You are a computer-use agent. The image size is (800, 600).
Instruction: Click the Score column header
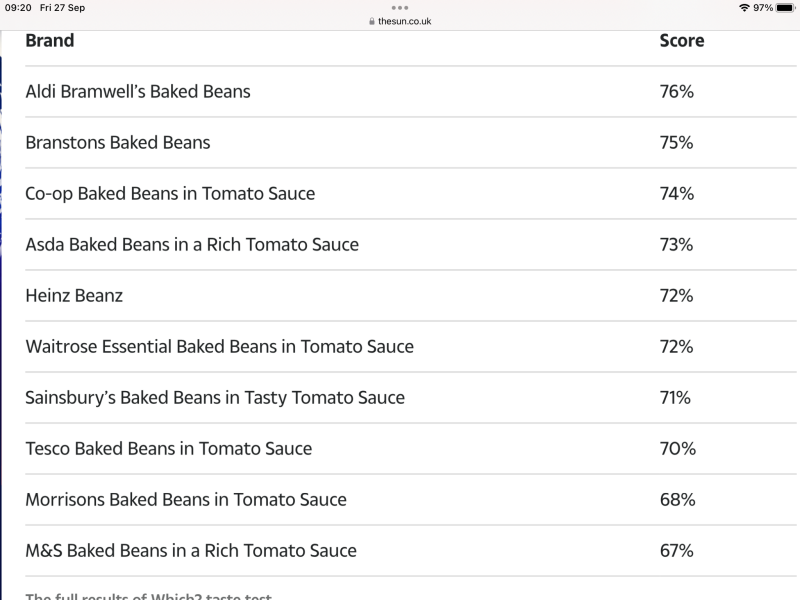(x=681, y=40)
